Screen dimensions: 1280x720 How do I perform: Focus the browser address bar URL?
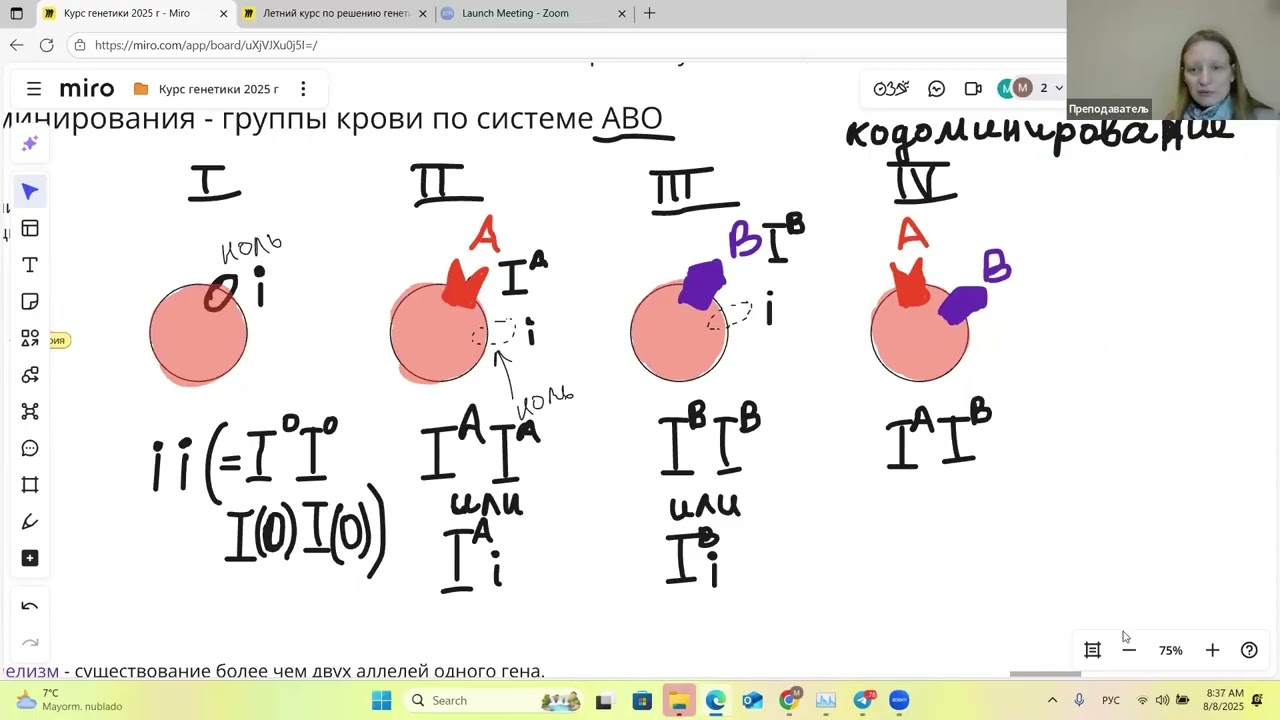click(566, 45)
